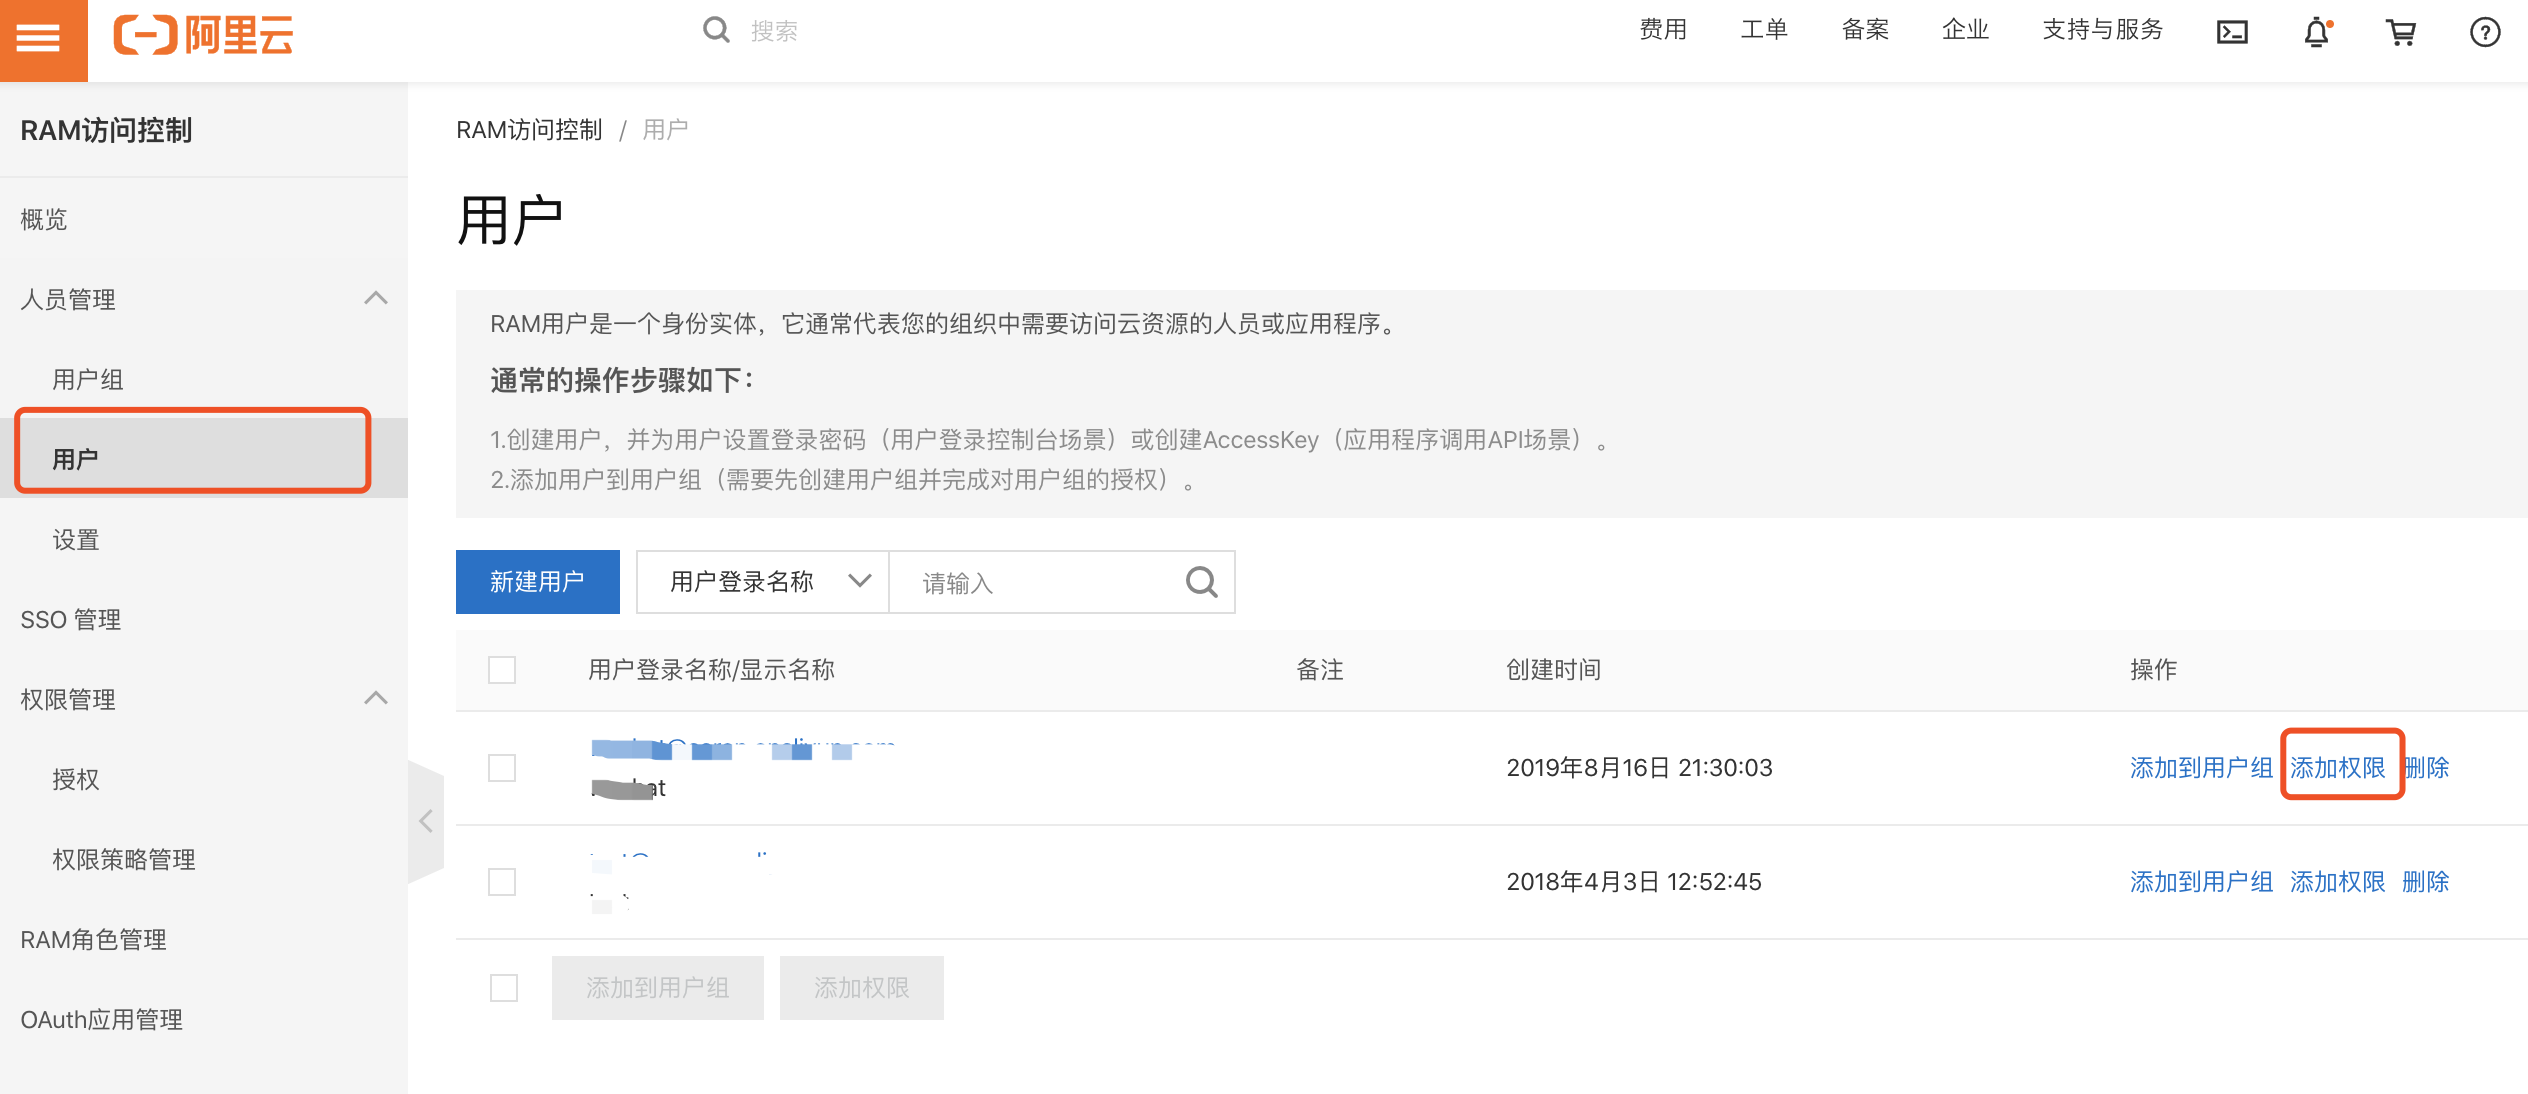Click 删除 for the 2019 user
Image resolution: width=2528 pixels, height=1094 pixels.
coord(2425,767)
